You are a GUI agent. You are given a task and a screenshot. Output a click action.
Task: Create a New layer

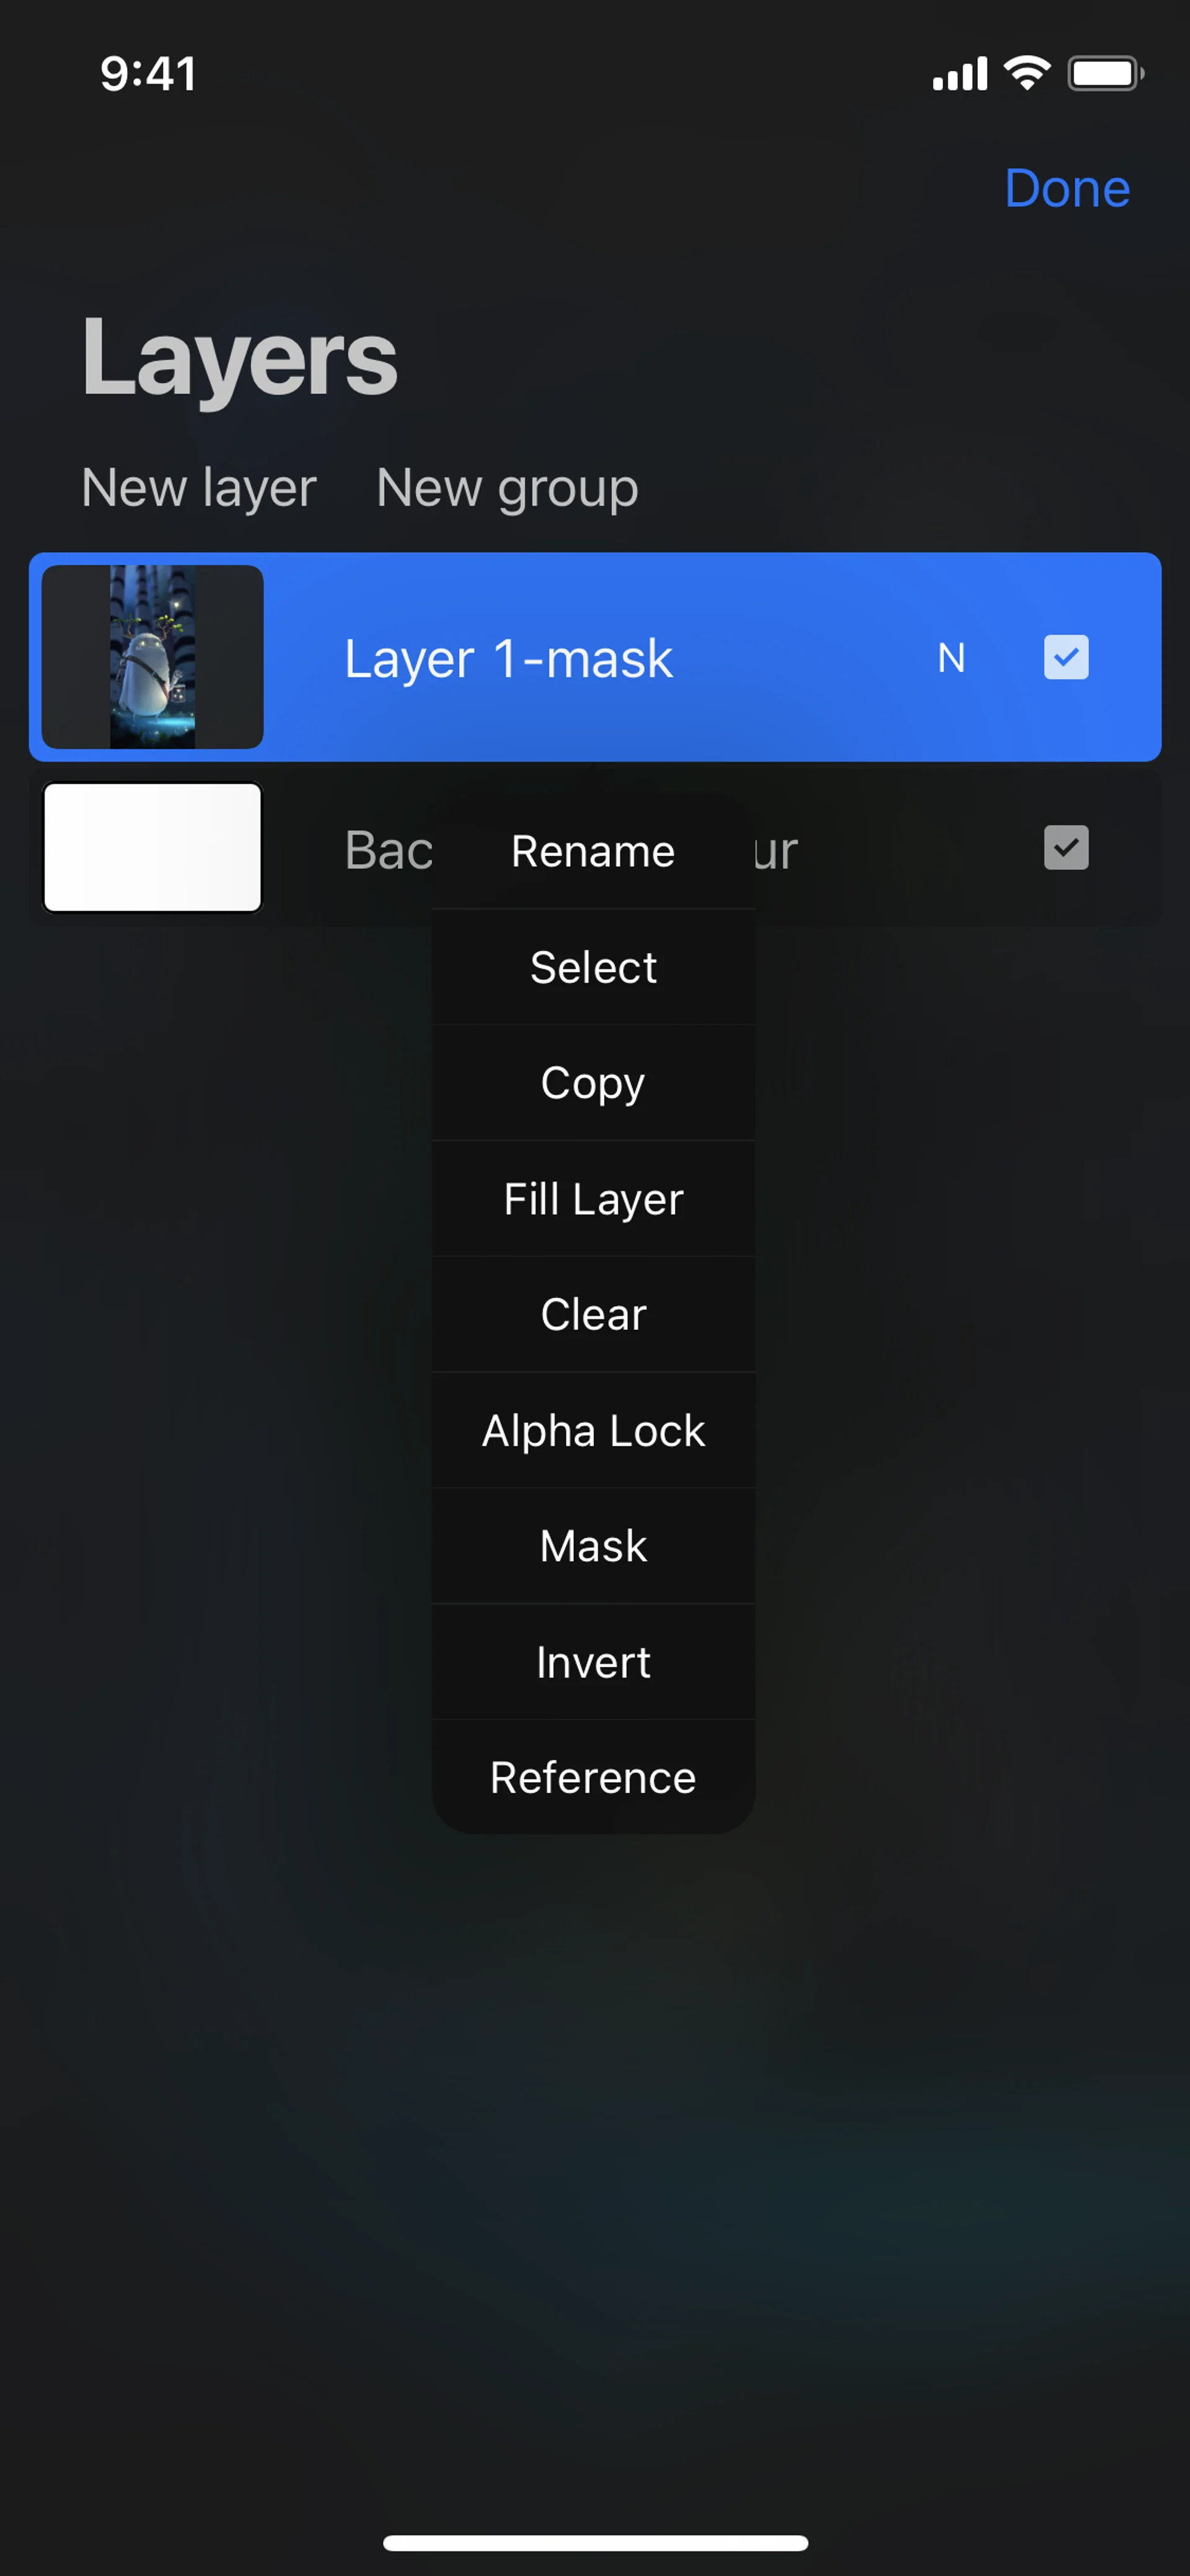click(198, 488)
